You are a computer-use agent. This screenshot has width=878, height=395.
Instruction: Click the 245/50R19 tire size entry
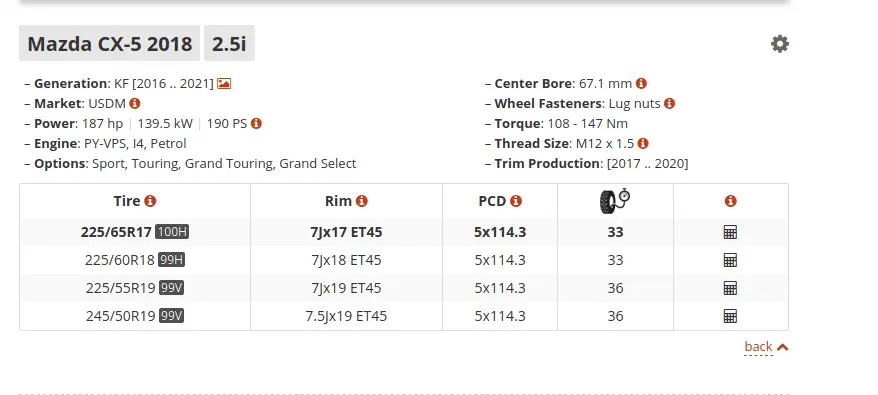pos(120,316)
